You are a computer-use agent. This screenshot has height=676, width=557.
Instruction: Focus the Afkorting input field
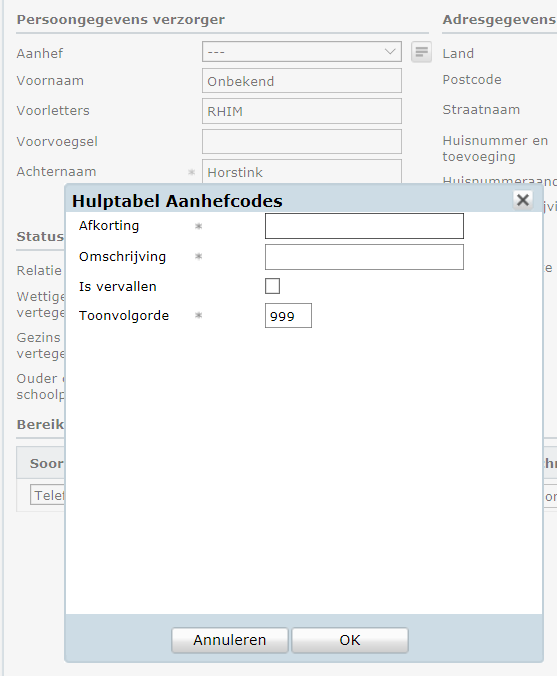tap(364, 226)
